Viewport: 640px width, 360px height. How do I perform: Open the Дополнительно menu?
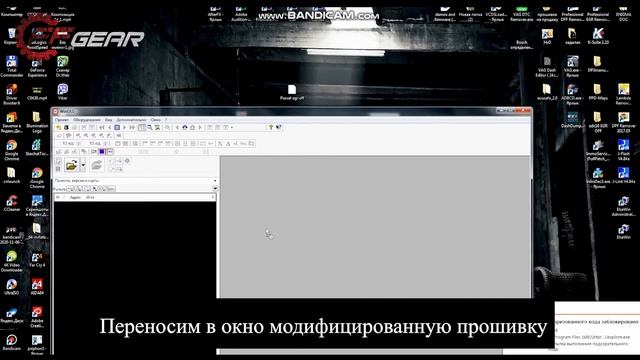[131, 120]
